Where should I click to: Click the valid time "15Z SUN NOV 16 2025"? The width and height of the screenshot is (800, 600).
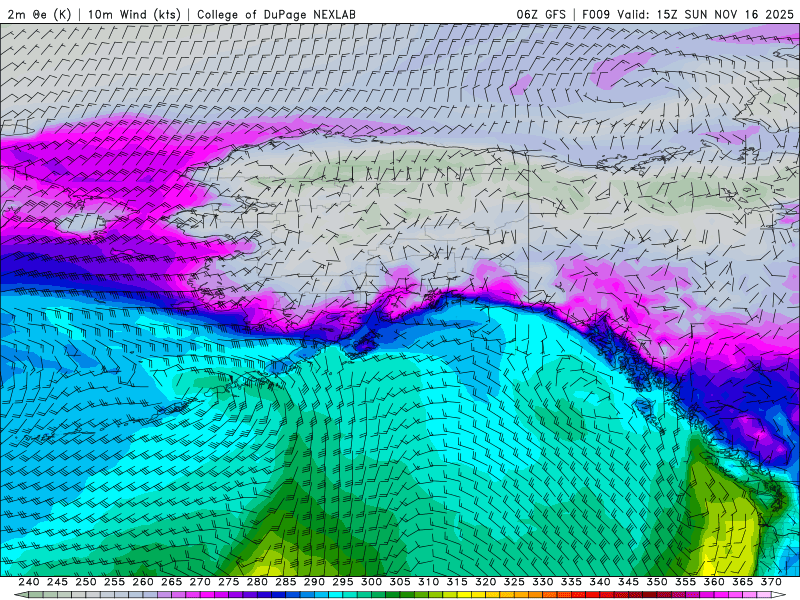pos(725,14)
